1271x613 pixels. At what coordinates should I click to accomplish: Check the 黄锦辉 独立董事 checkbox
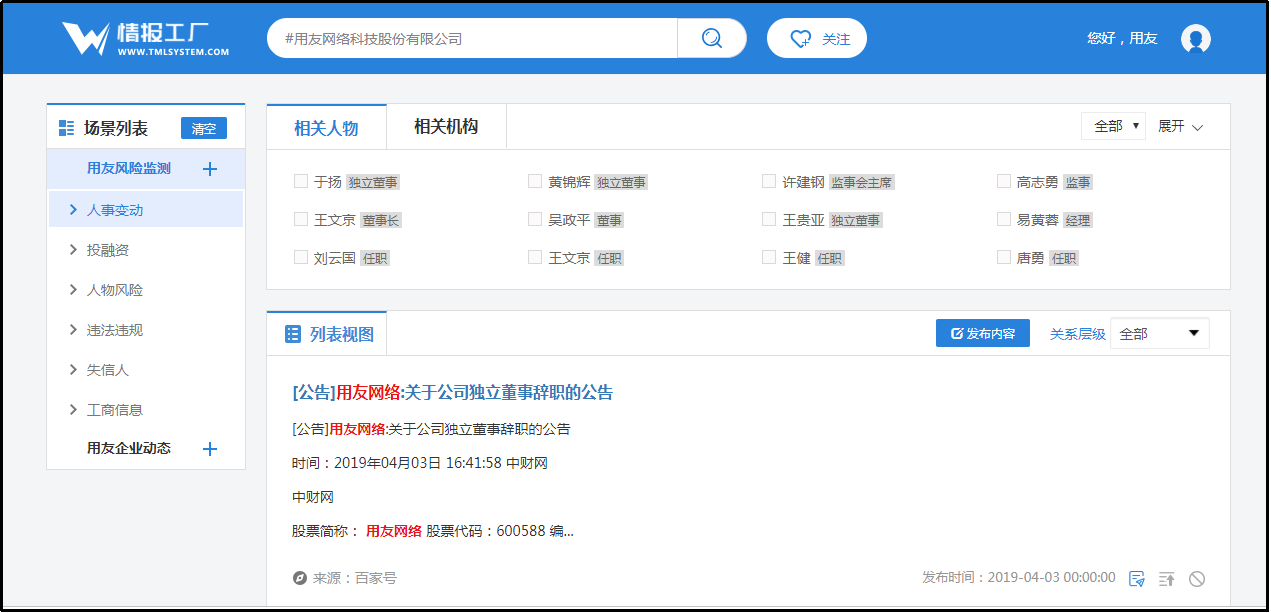(x=535, y=181)
